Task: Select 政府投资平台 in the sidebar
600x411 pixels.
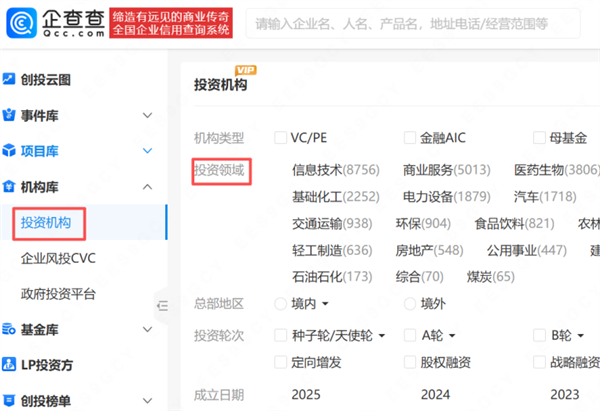Action: (x=58, y=294)
